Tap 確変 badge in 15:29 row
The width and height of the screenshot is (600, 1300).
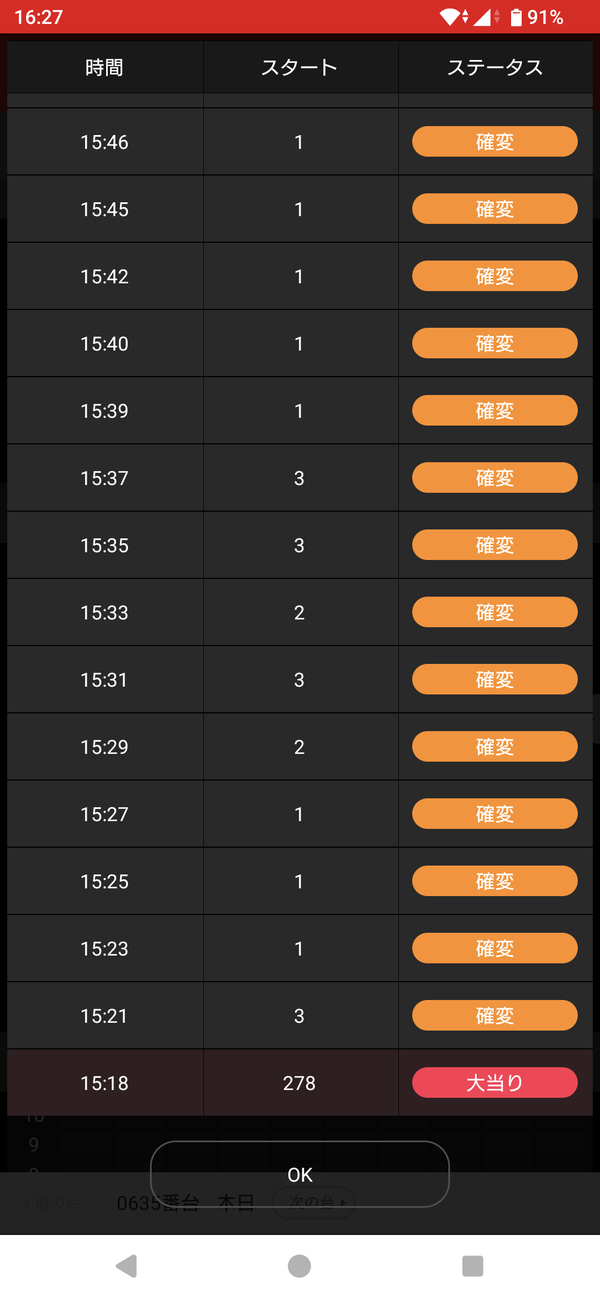[x=495, y=746]
